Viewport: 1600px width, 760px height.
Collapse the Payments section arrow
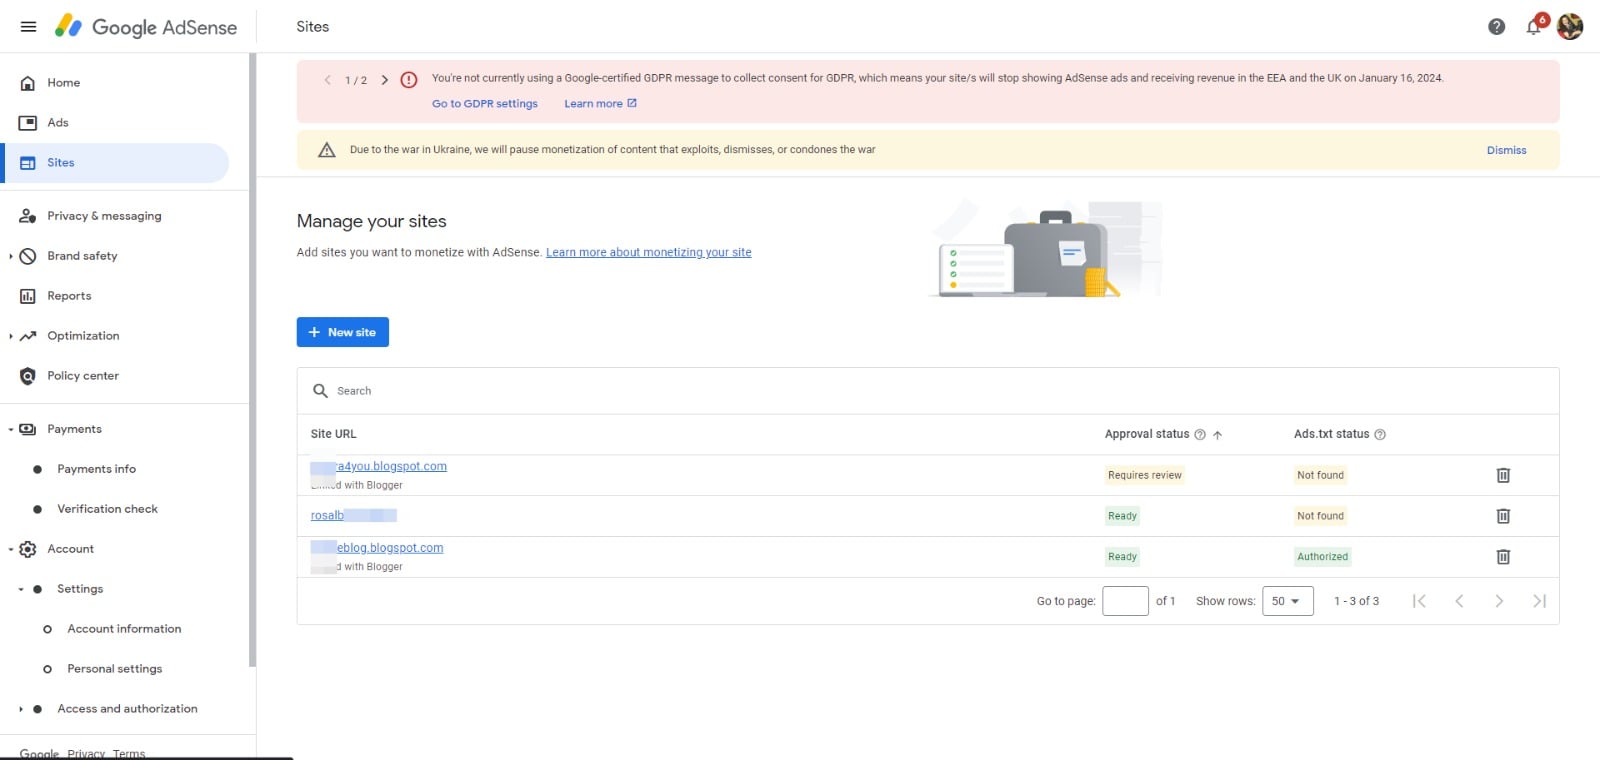pyautogui.click(x=10, y=430)
